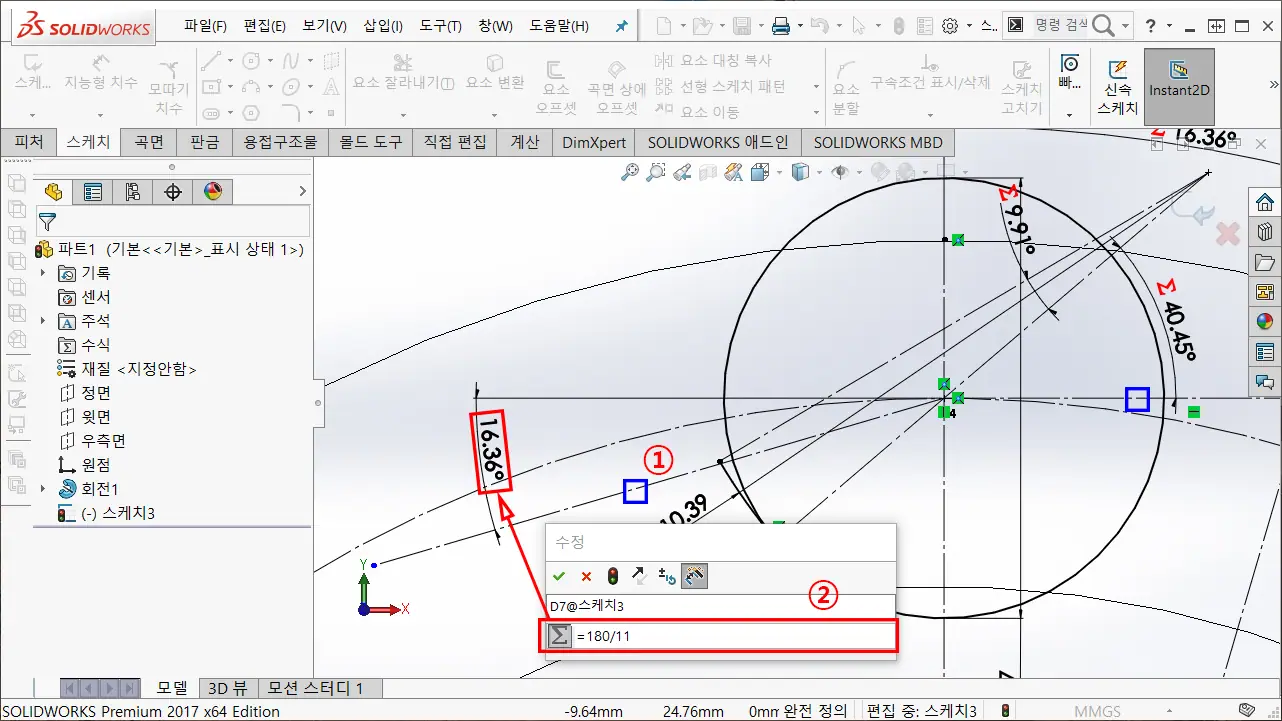Expand the manager panel tabs chevron
Image resolution: width=1282 pixels, height=721 pixels.
[302, 191]
